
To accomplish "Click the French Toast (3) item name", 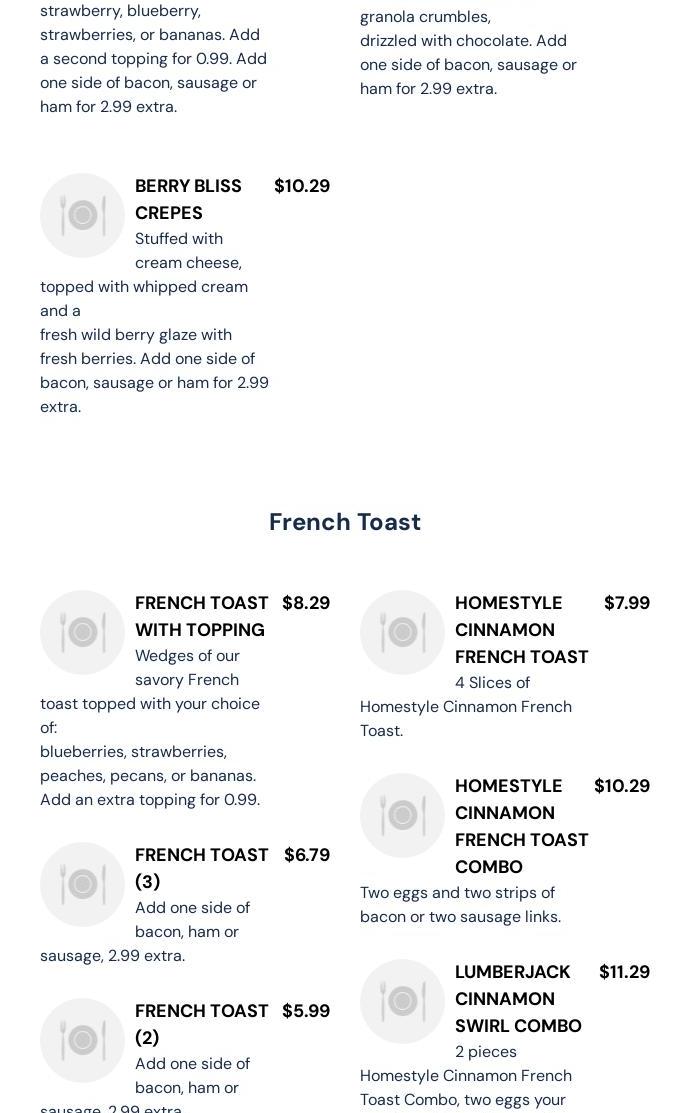I will 201,868.
